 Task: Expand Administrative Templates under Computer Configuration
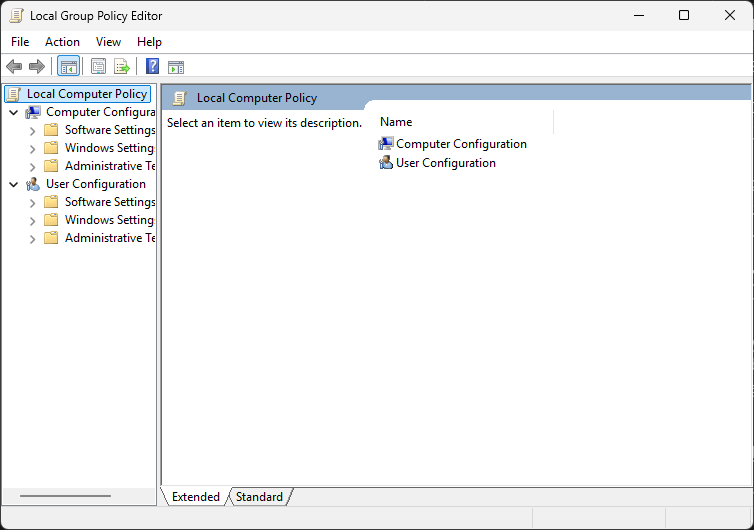click(x=32, y=167)
